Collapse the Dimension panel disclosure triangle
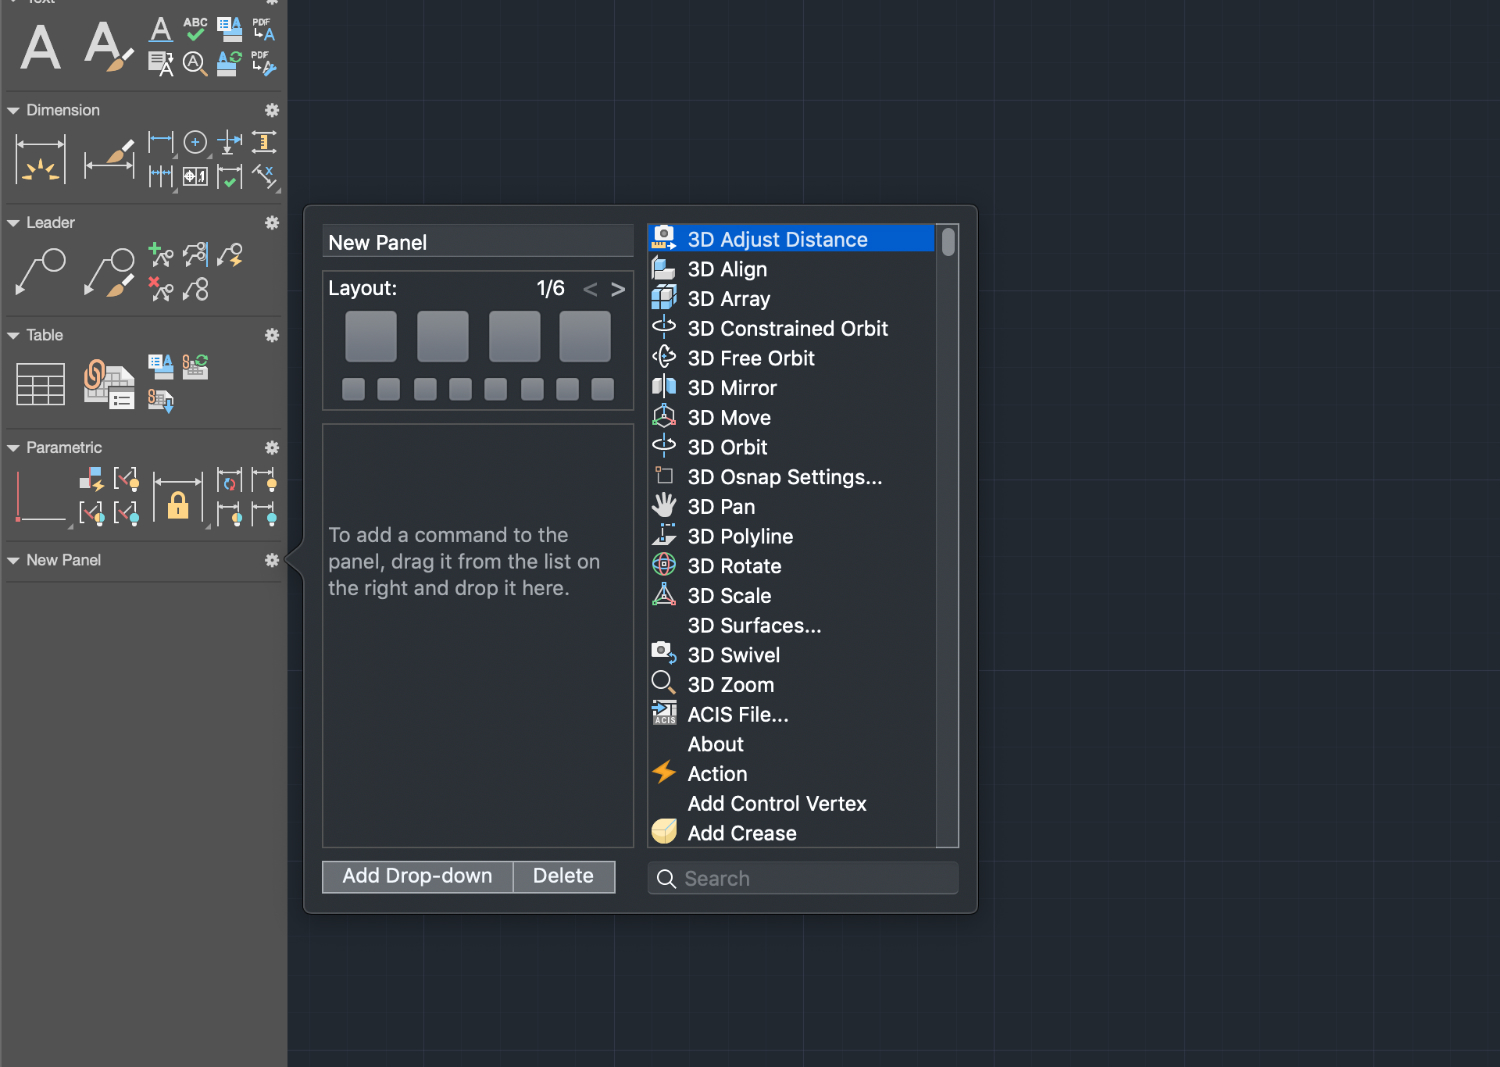1500x1067 pixels. pos(14,110)
